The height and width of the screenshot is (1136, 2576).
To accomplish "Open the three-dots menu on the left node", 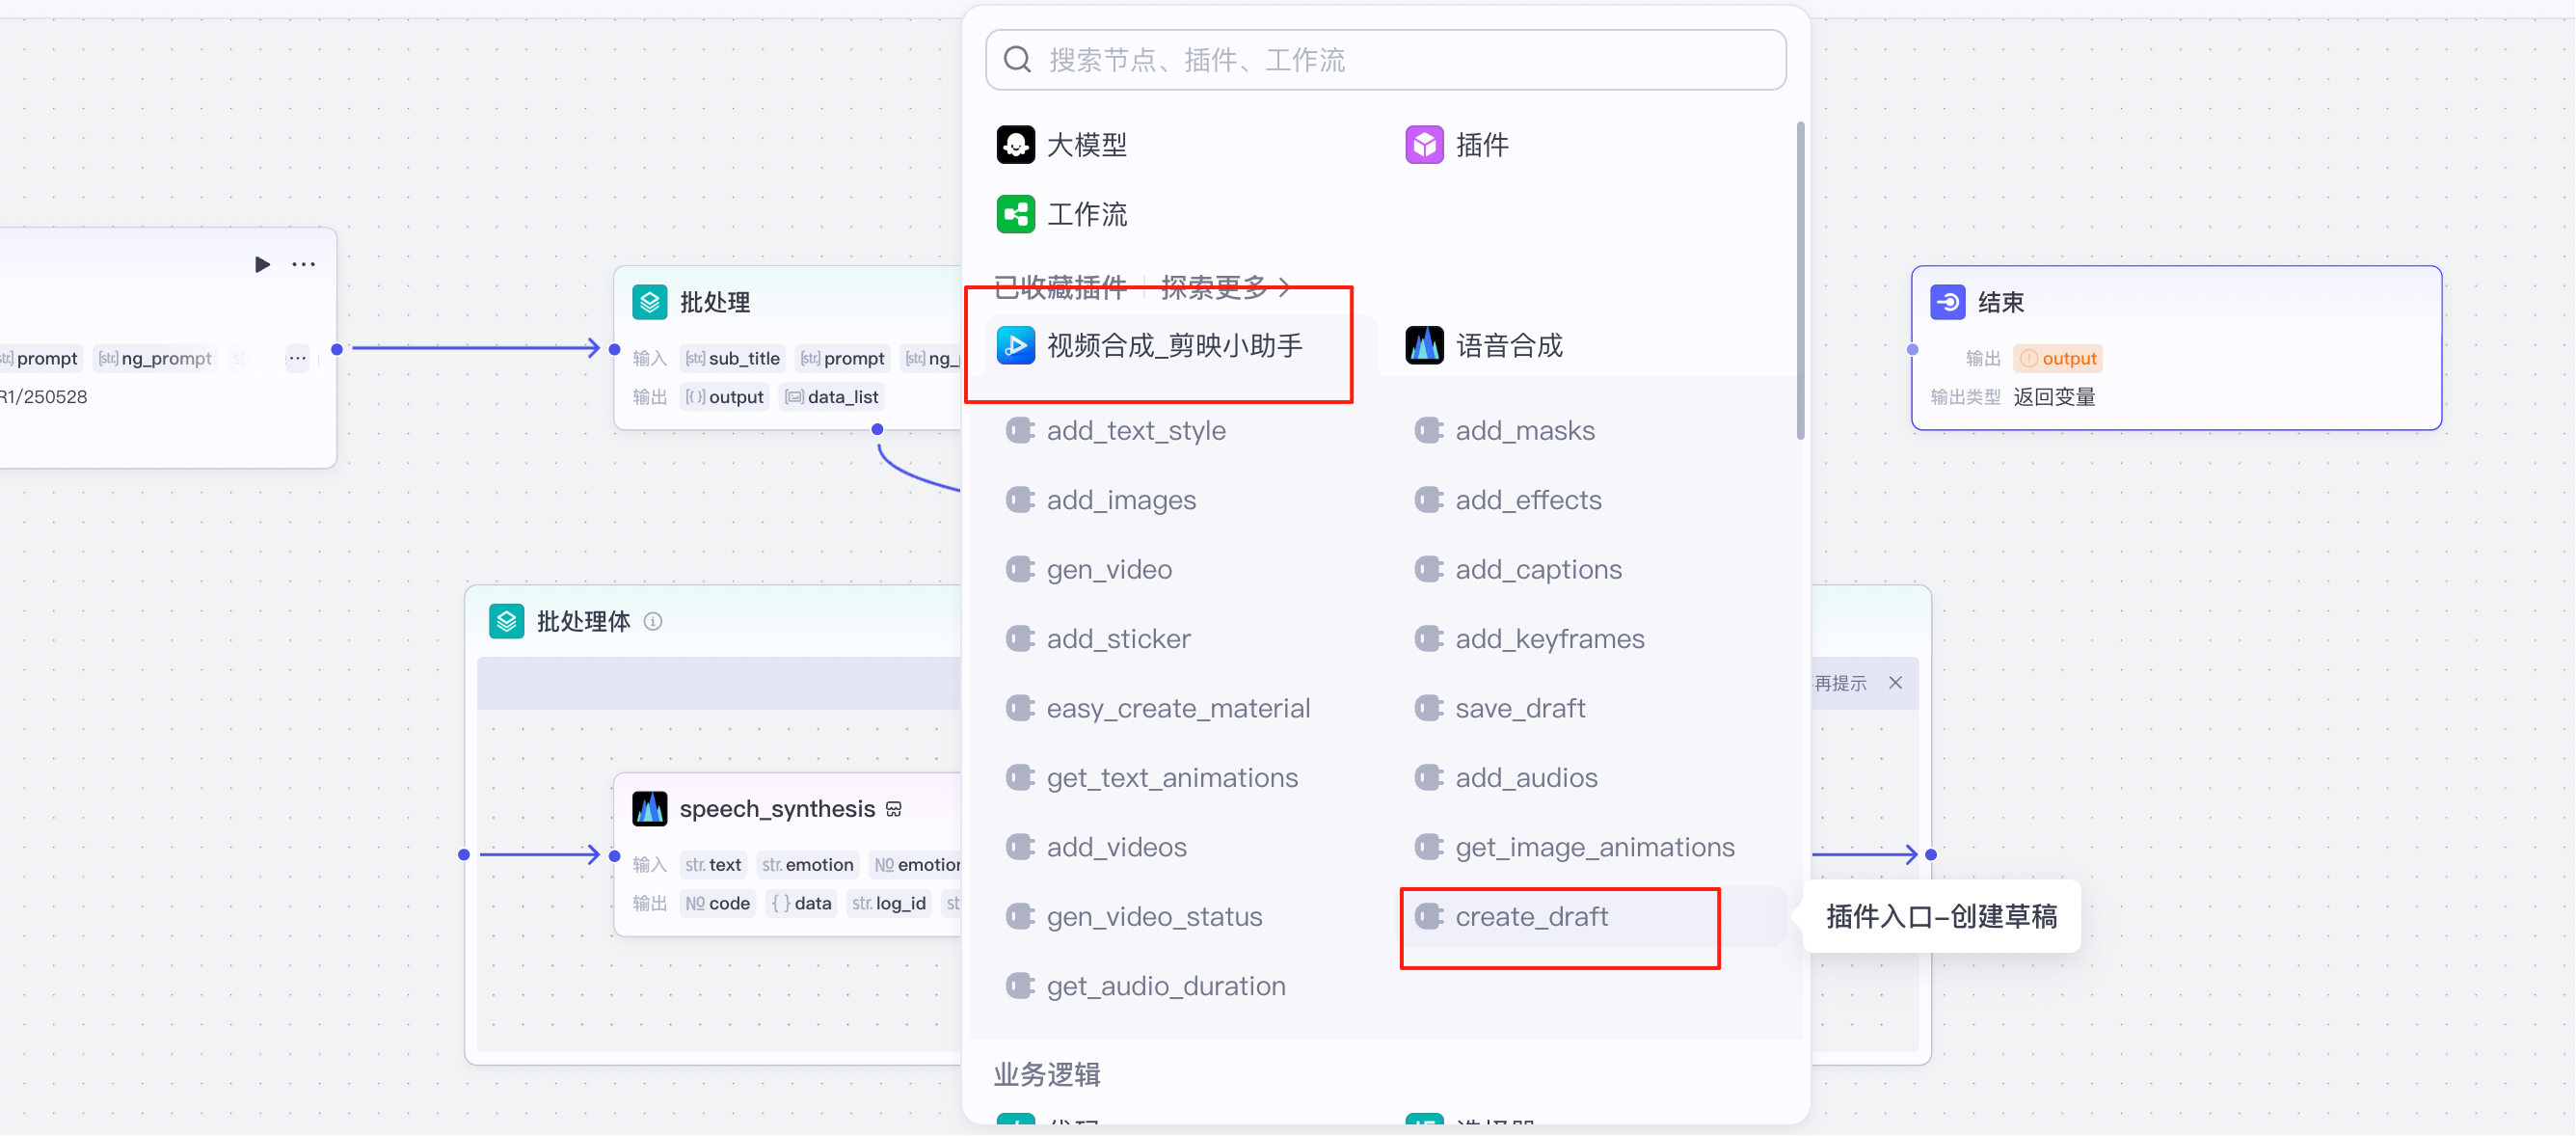I will (x=304, y=264).
